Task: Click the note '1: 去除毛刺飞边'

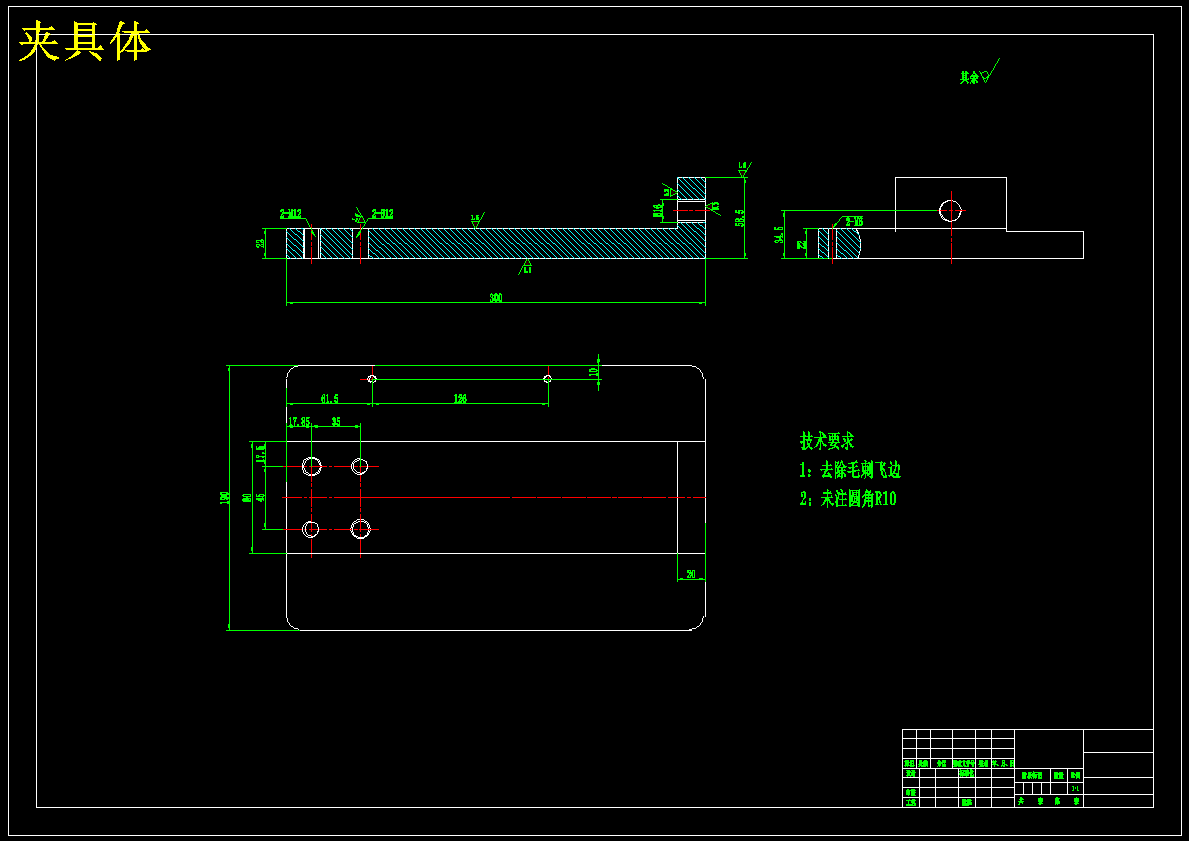Action: 850,470
